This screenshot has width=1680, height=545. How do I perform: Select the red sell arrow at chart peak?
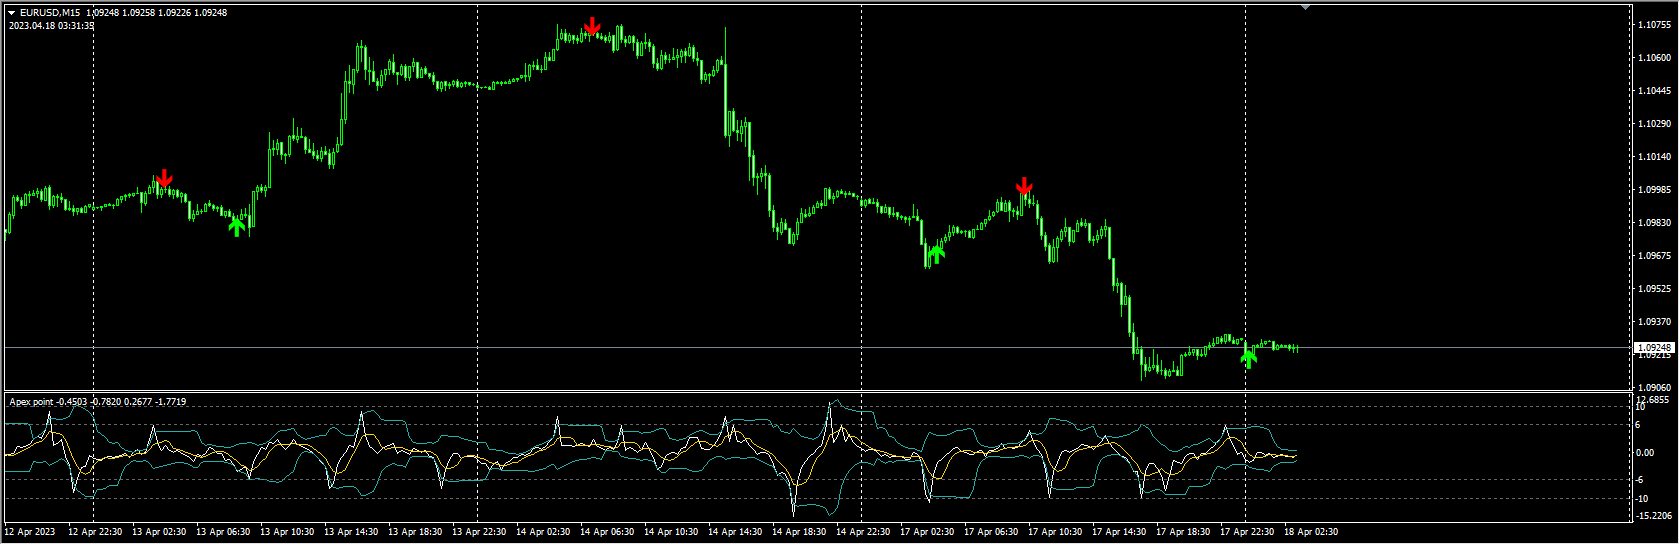[x=592, y=26]
